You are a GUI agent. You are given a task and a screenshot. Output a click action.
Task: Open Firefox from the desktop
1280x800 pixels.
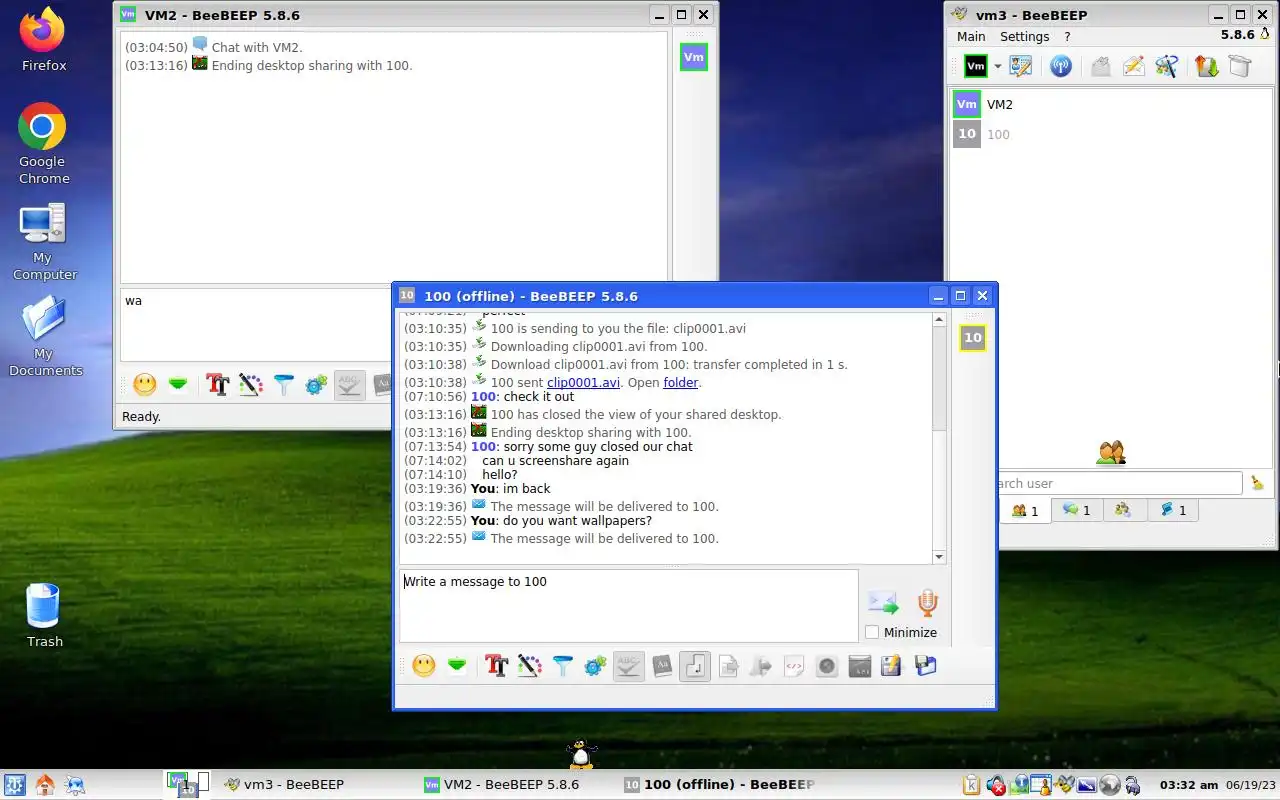click(x=43, y=41)
